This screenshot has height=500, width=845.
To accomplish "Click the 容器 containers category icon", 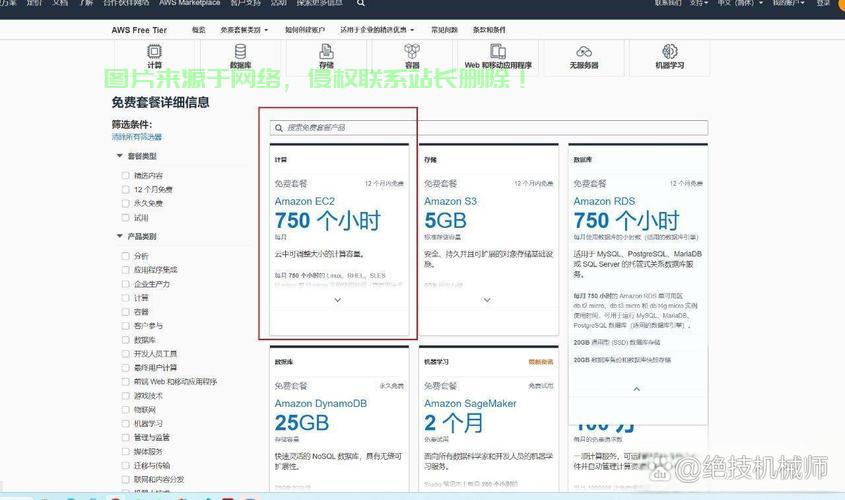I will point(412,52).
